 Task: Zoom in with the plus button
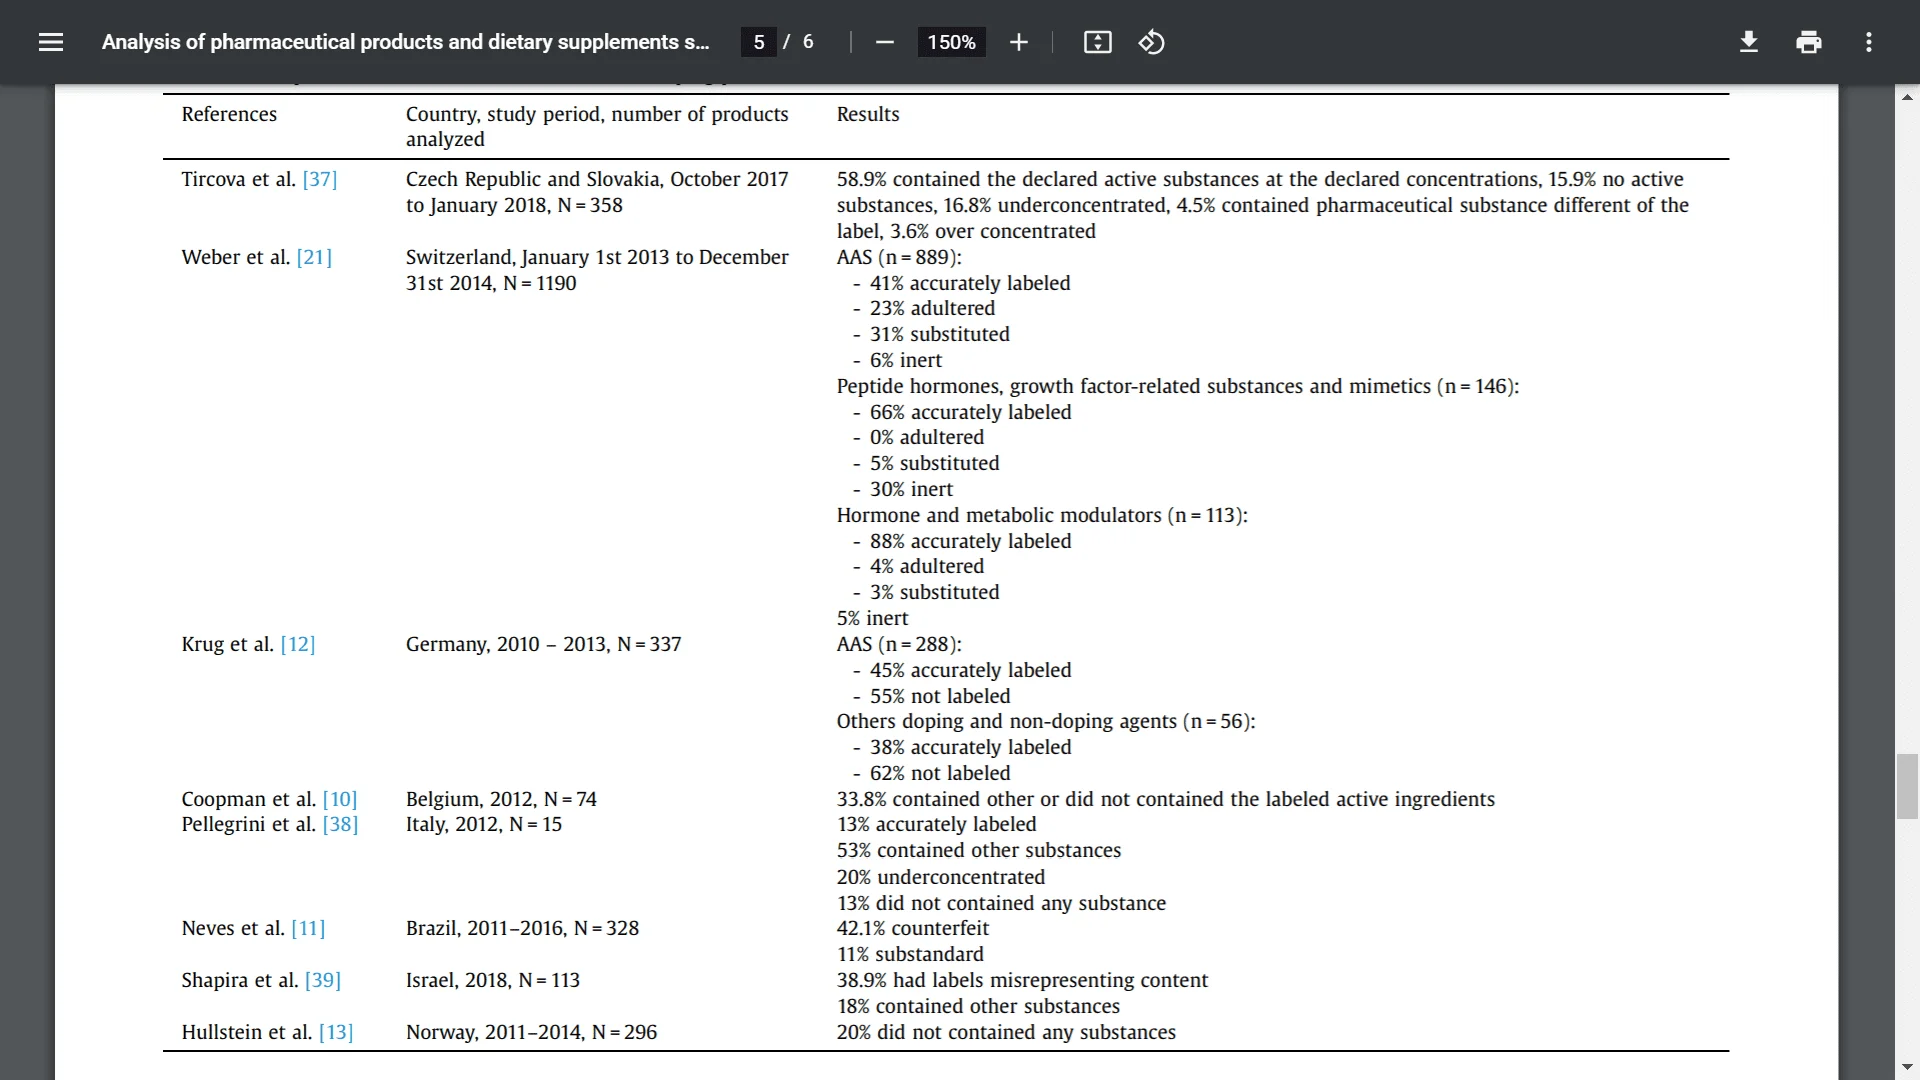click(x=1018, y=42)
